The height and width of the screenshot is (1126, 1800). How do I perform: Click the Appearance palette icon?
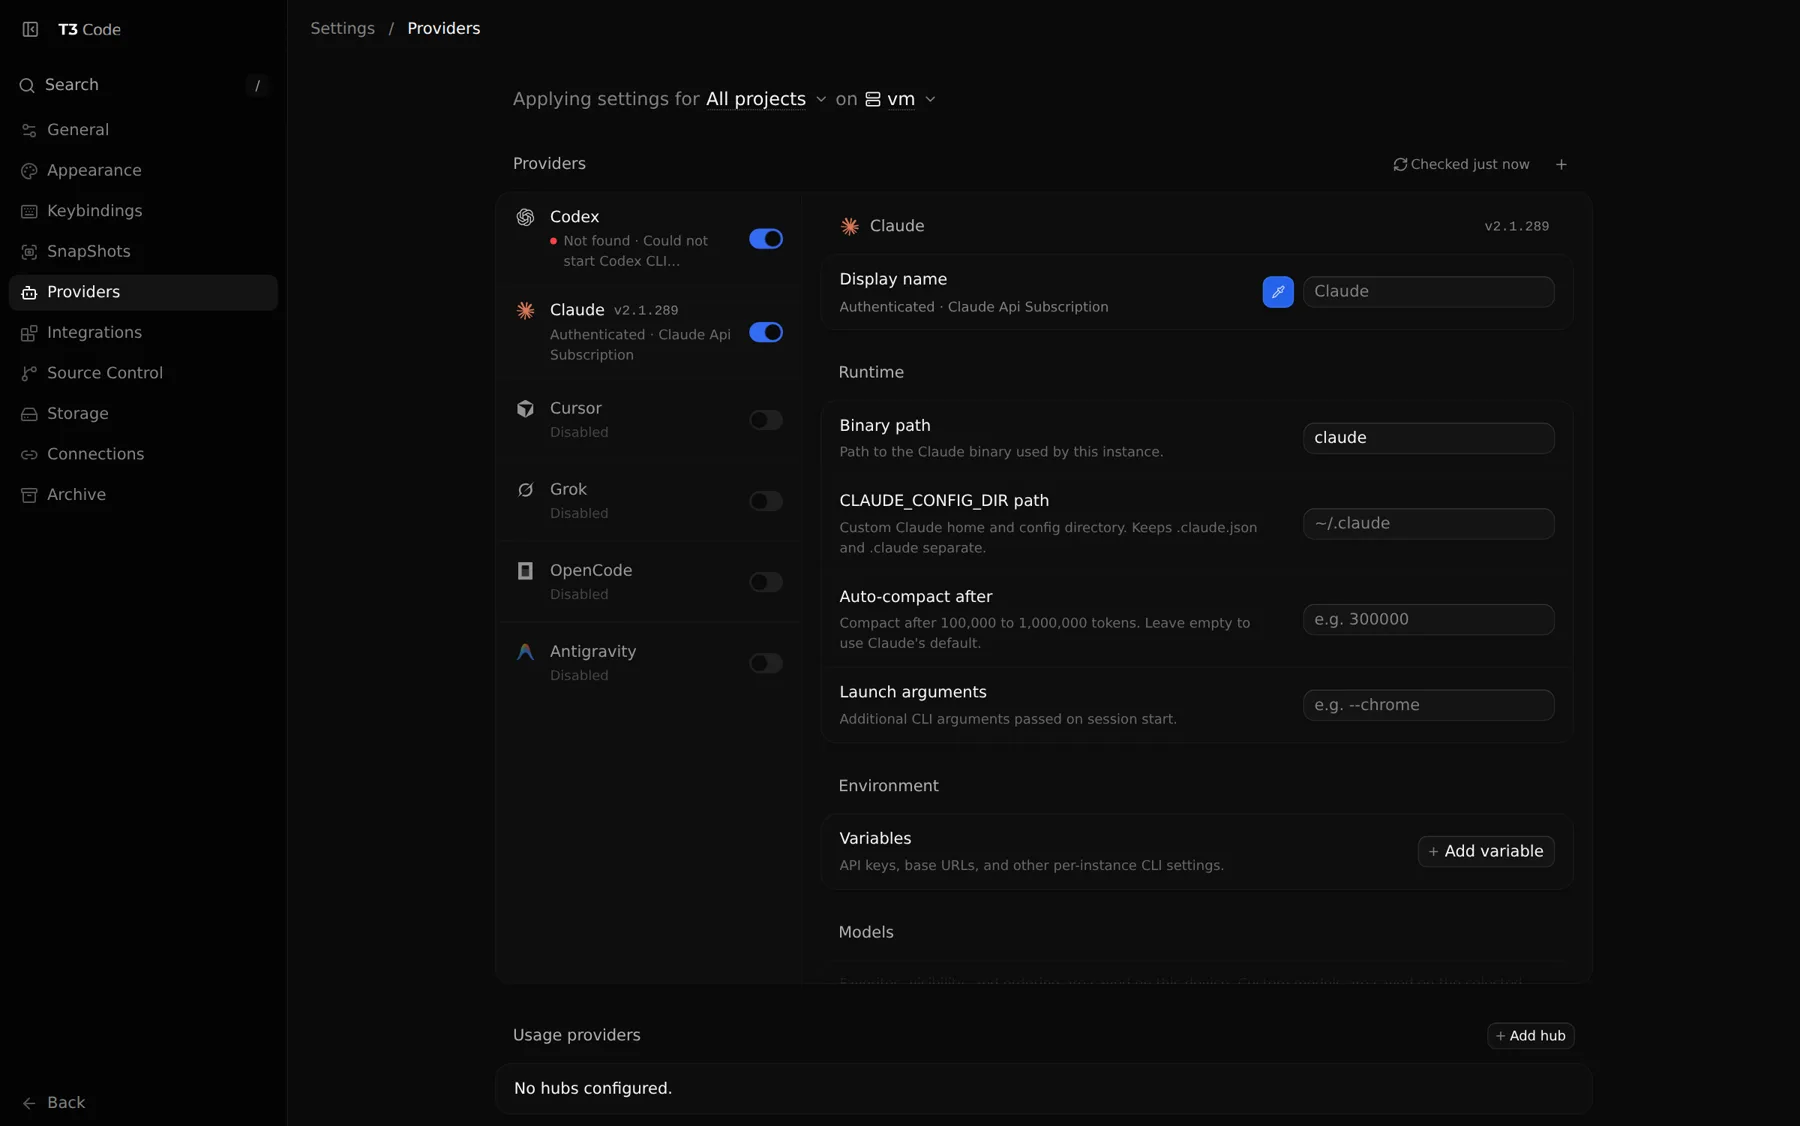29,171
